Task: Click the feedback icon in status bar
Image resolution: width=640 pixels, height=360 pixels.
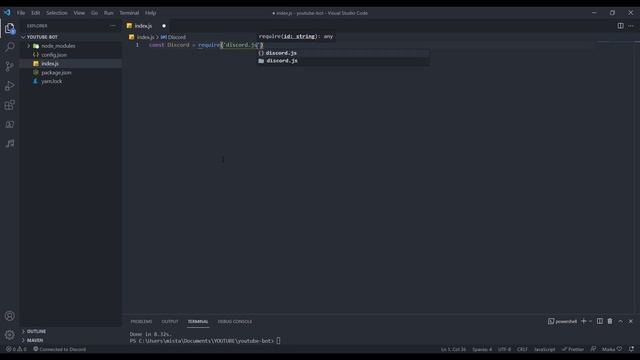Action: click(593, 349)
